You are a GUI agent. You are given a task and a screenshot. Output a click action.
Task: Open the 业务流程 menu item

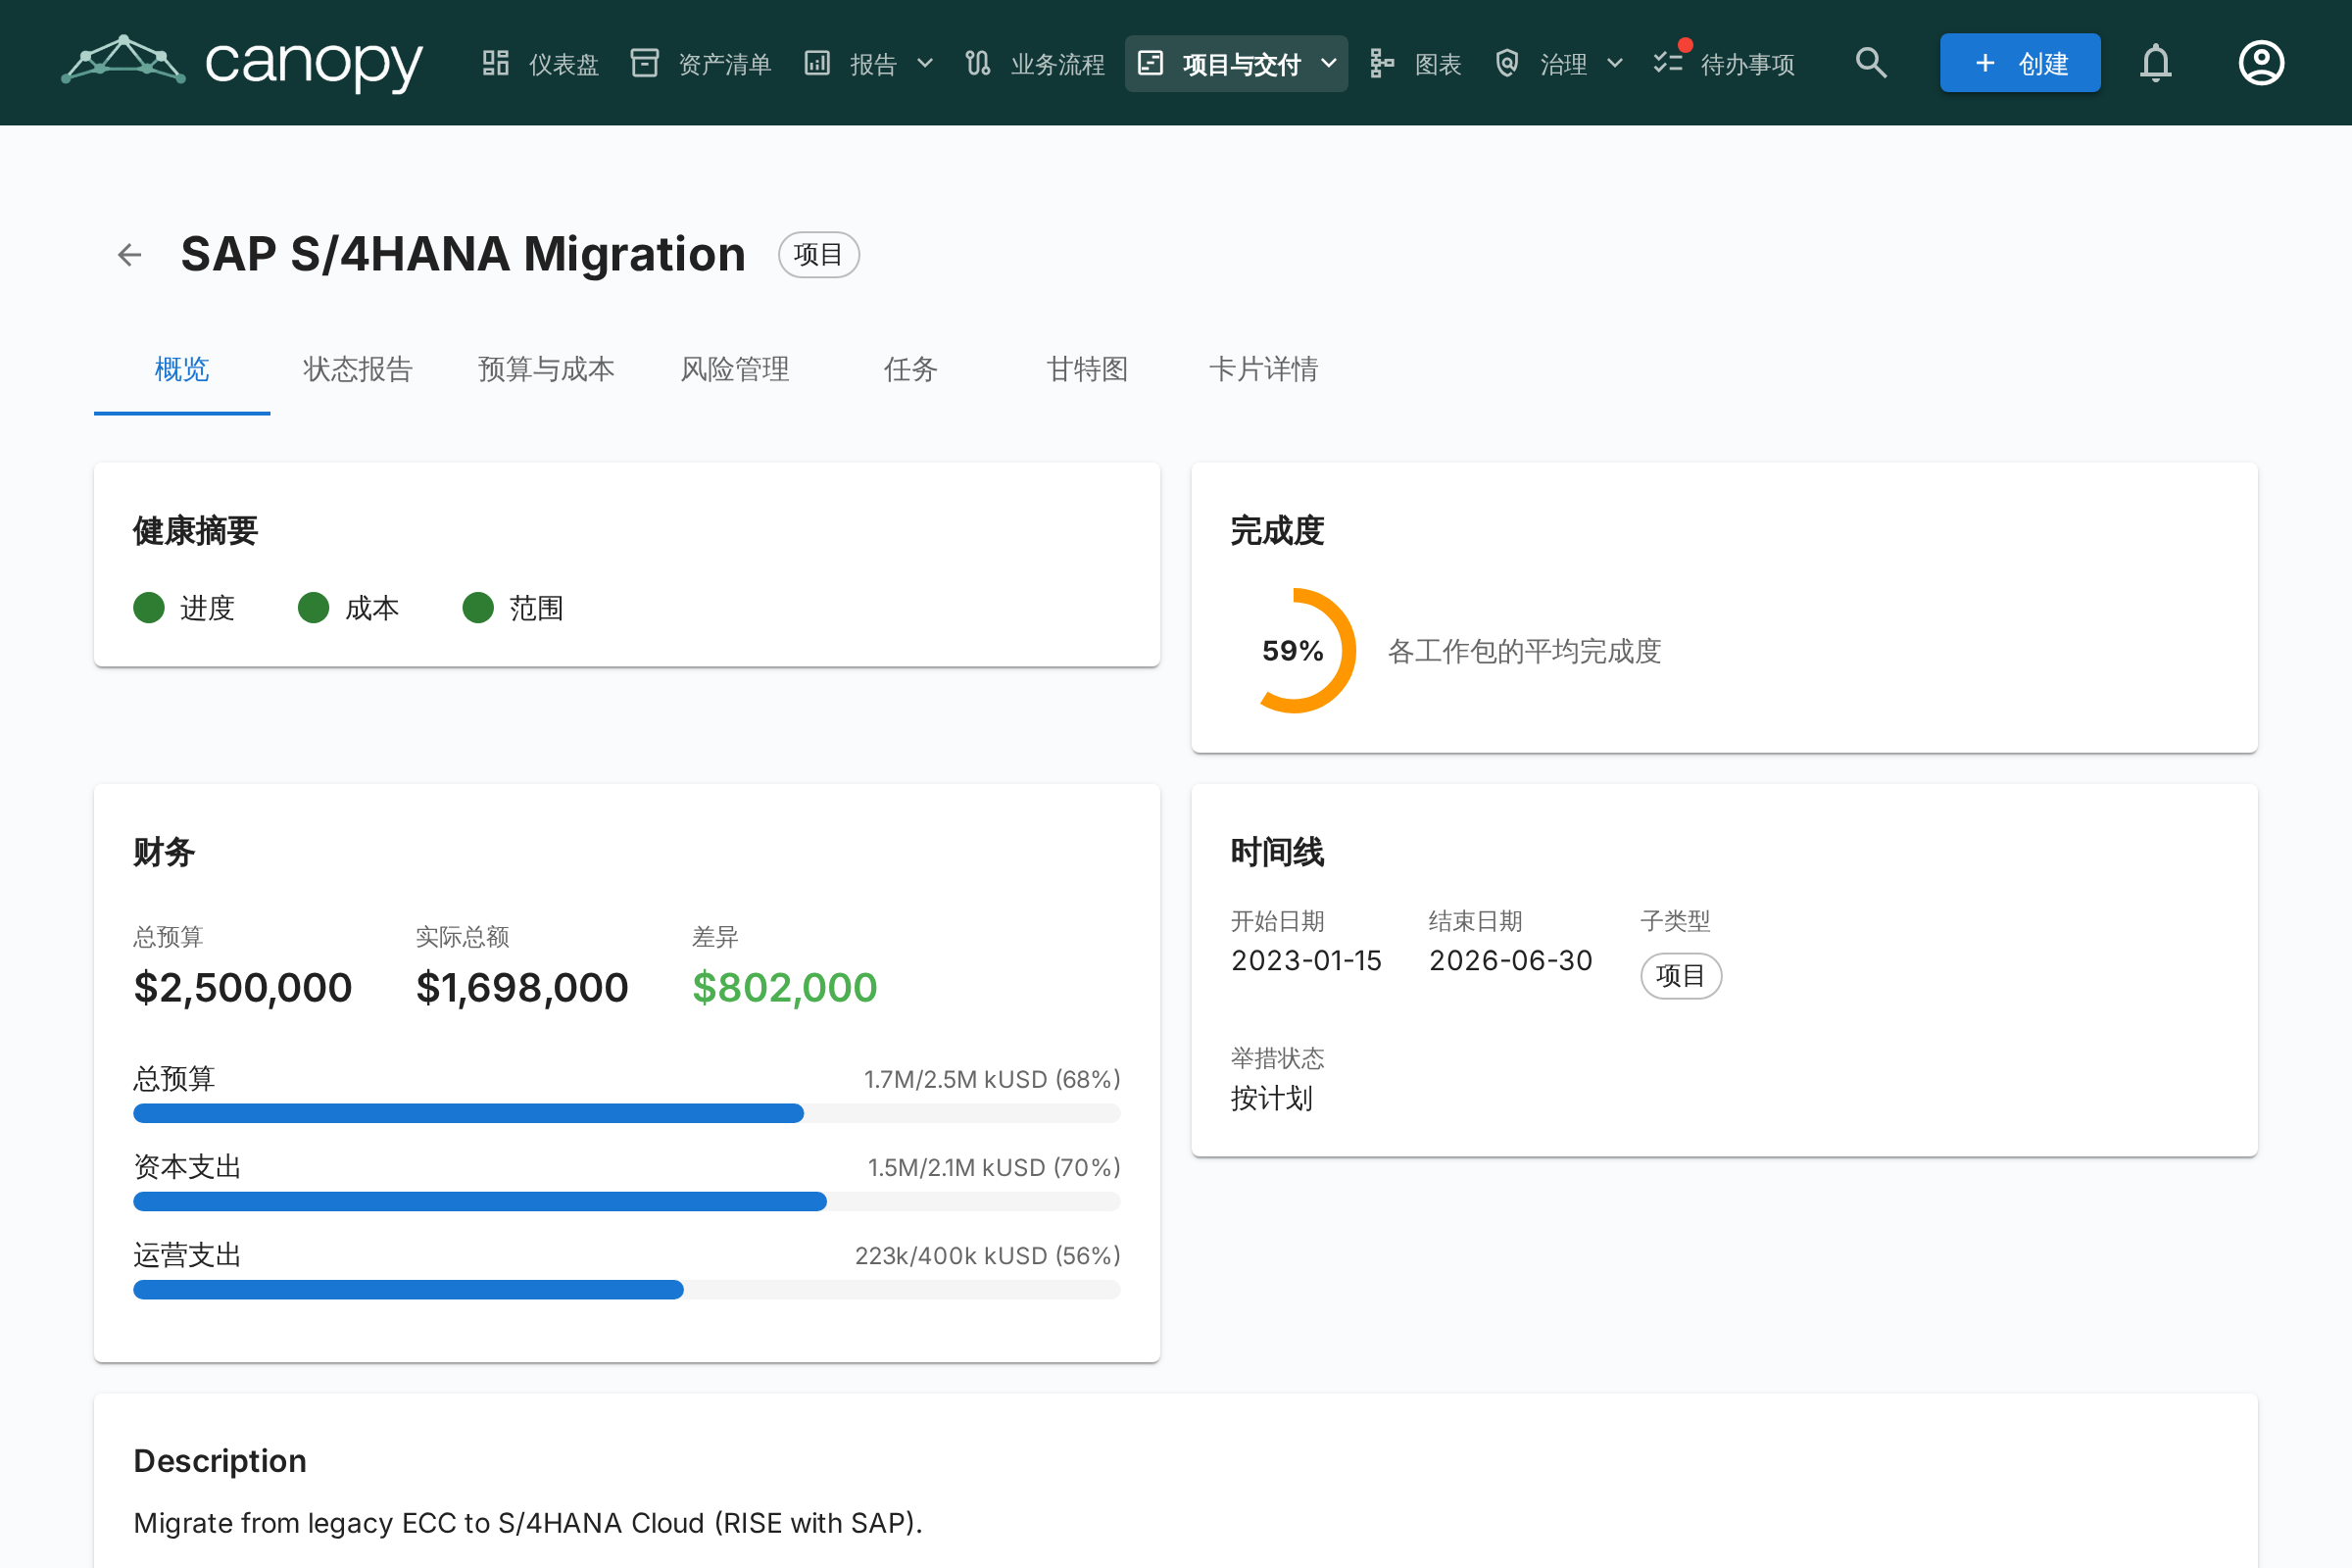click(x=1035, y=63)
